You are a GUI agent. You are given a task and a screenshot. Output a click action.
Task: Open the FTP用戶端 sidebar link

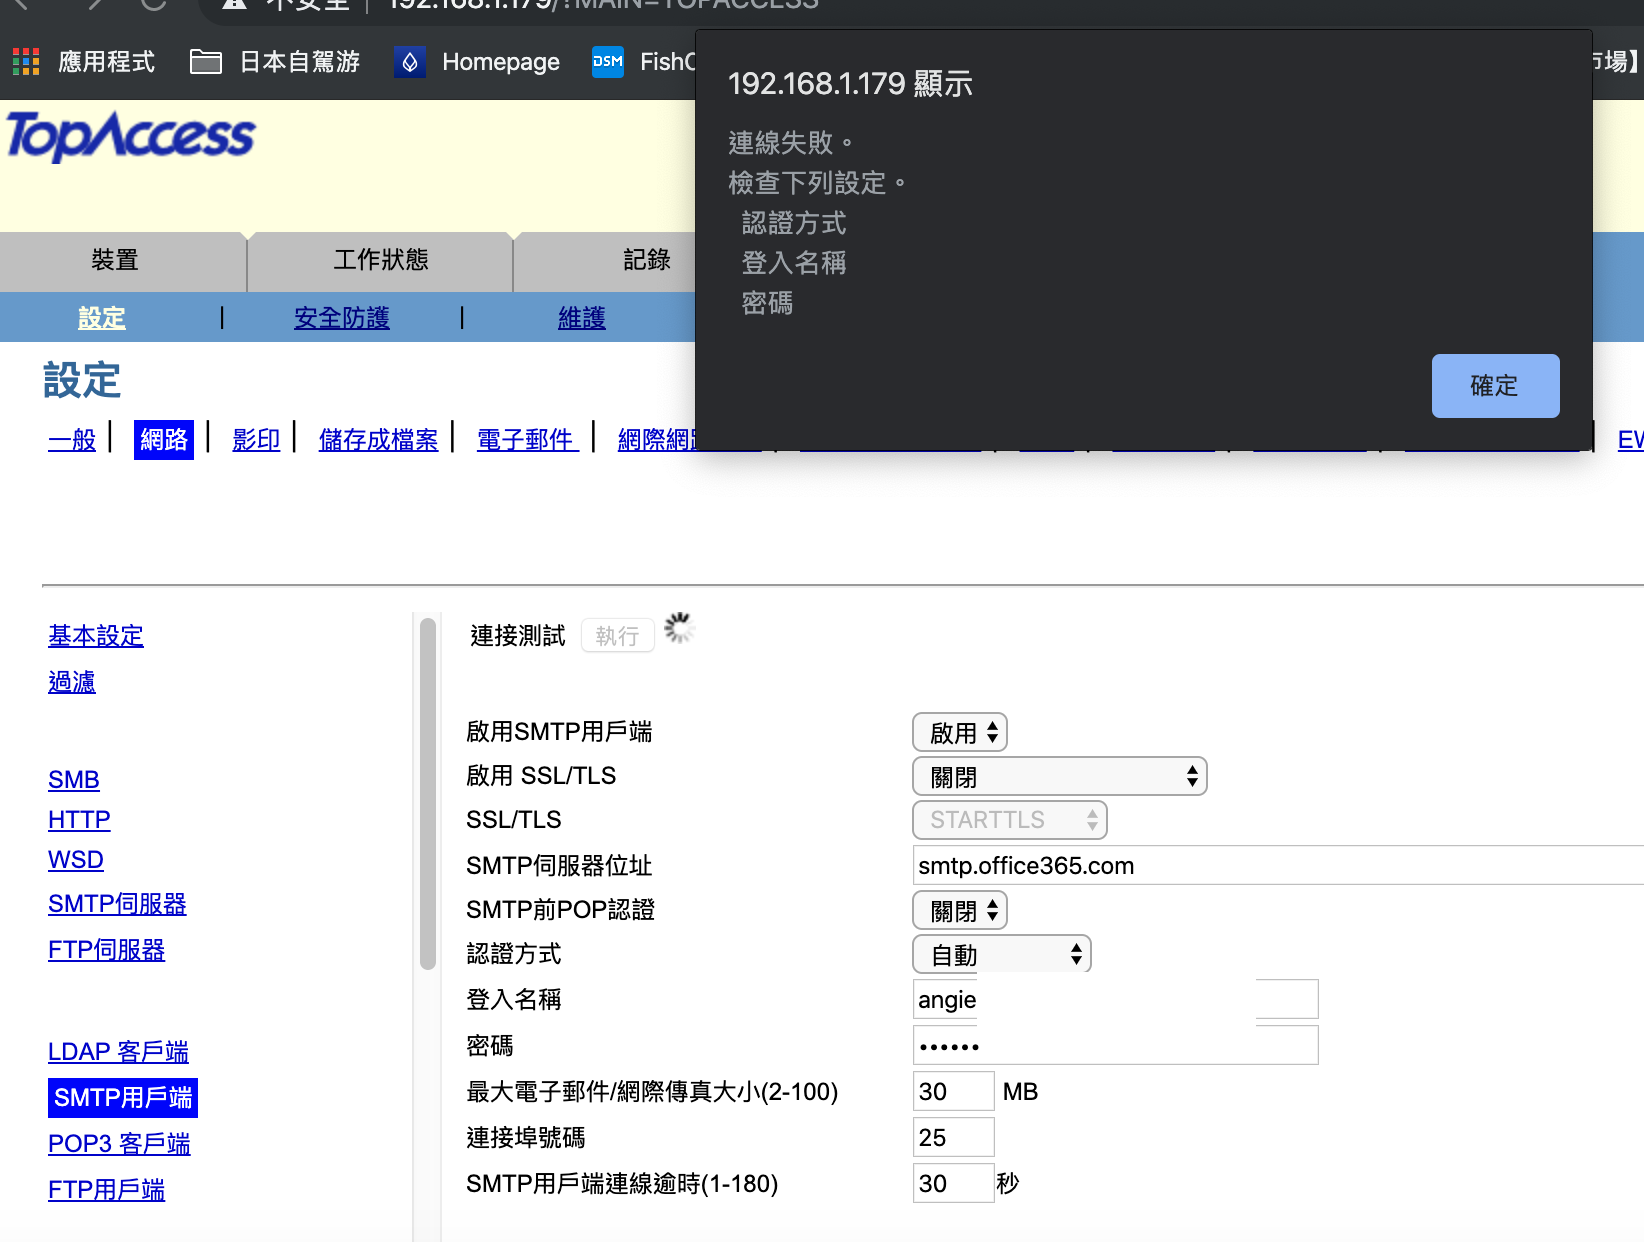click(x=106, y=1190)
